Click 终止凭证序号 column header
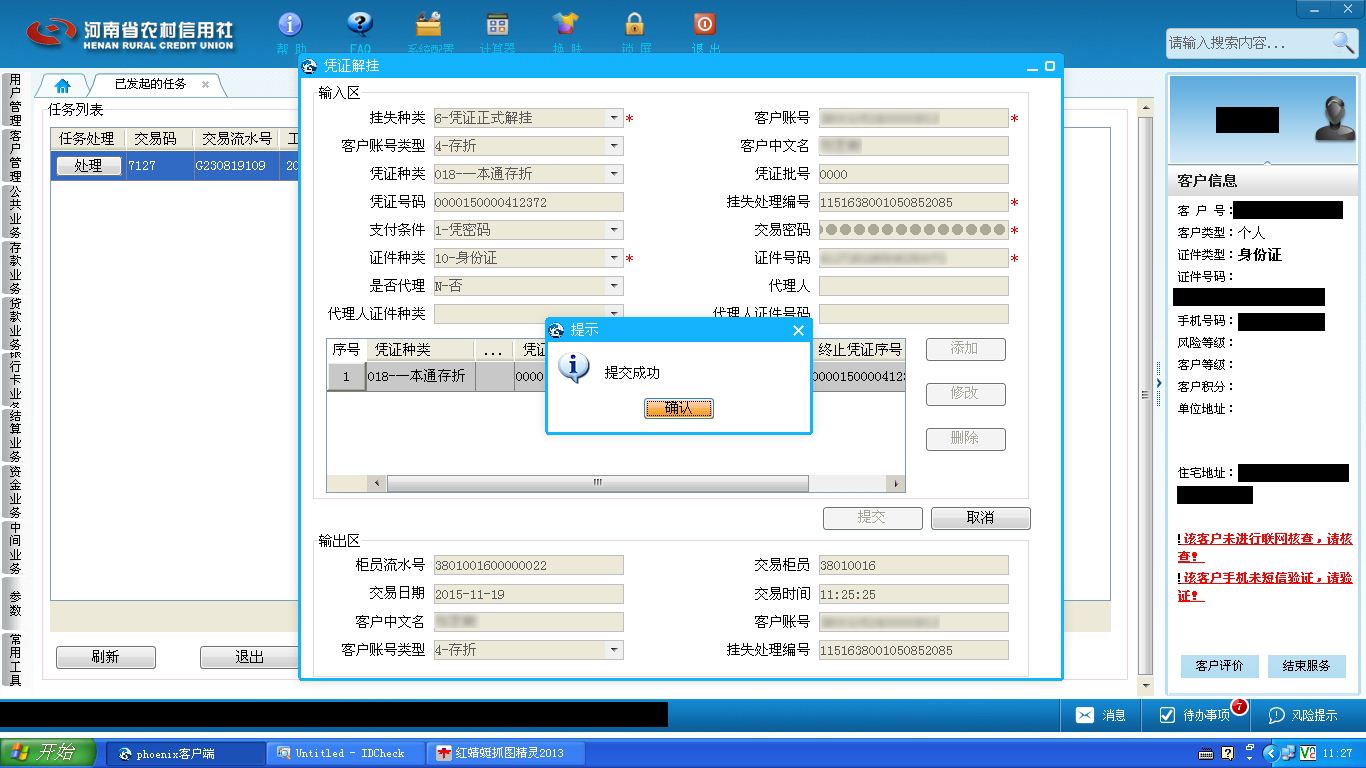Image resolution: width=1366 pixels, height=768 pixels. [860, 350]
